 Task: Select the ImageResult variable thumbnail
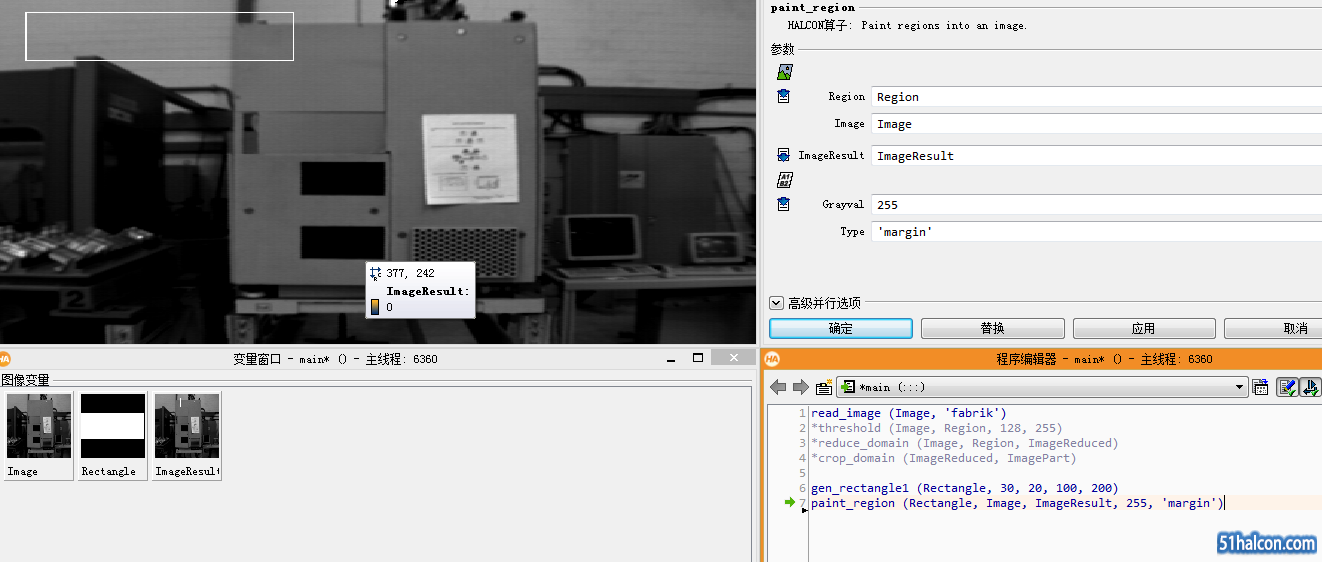pos(187,435)
